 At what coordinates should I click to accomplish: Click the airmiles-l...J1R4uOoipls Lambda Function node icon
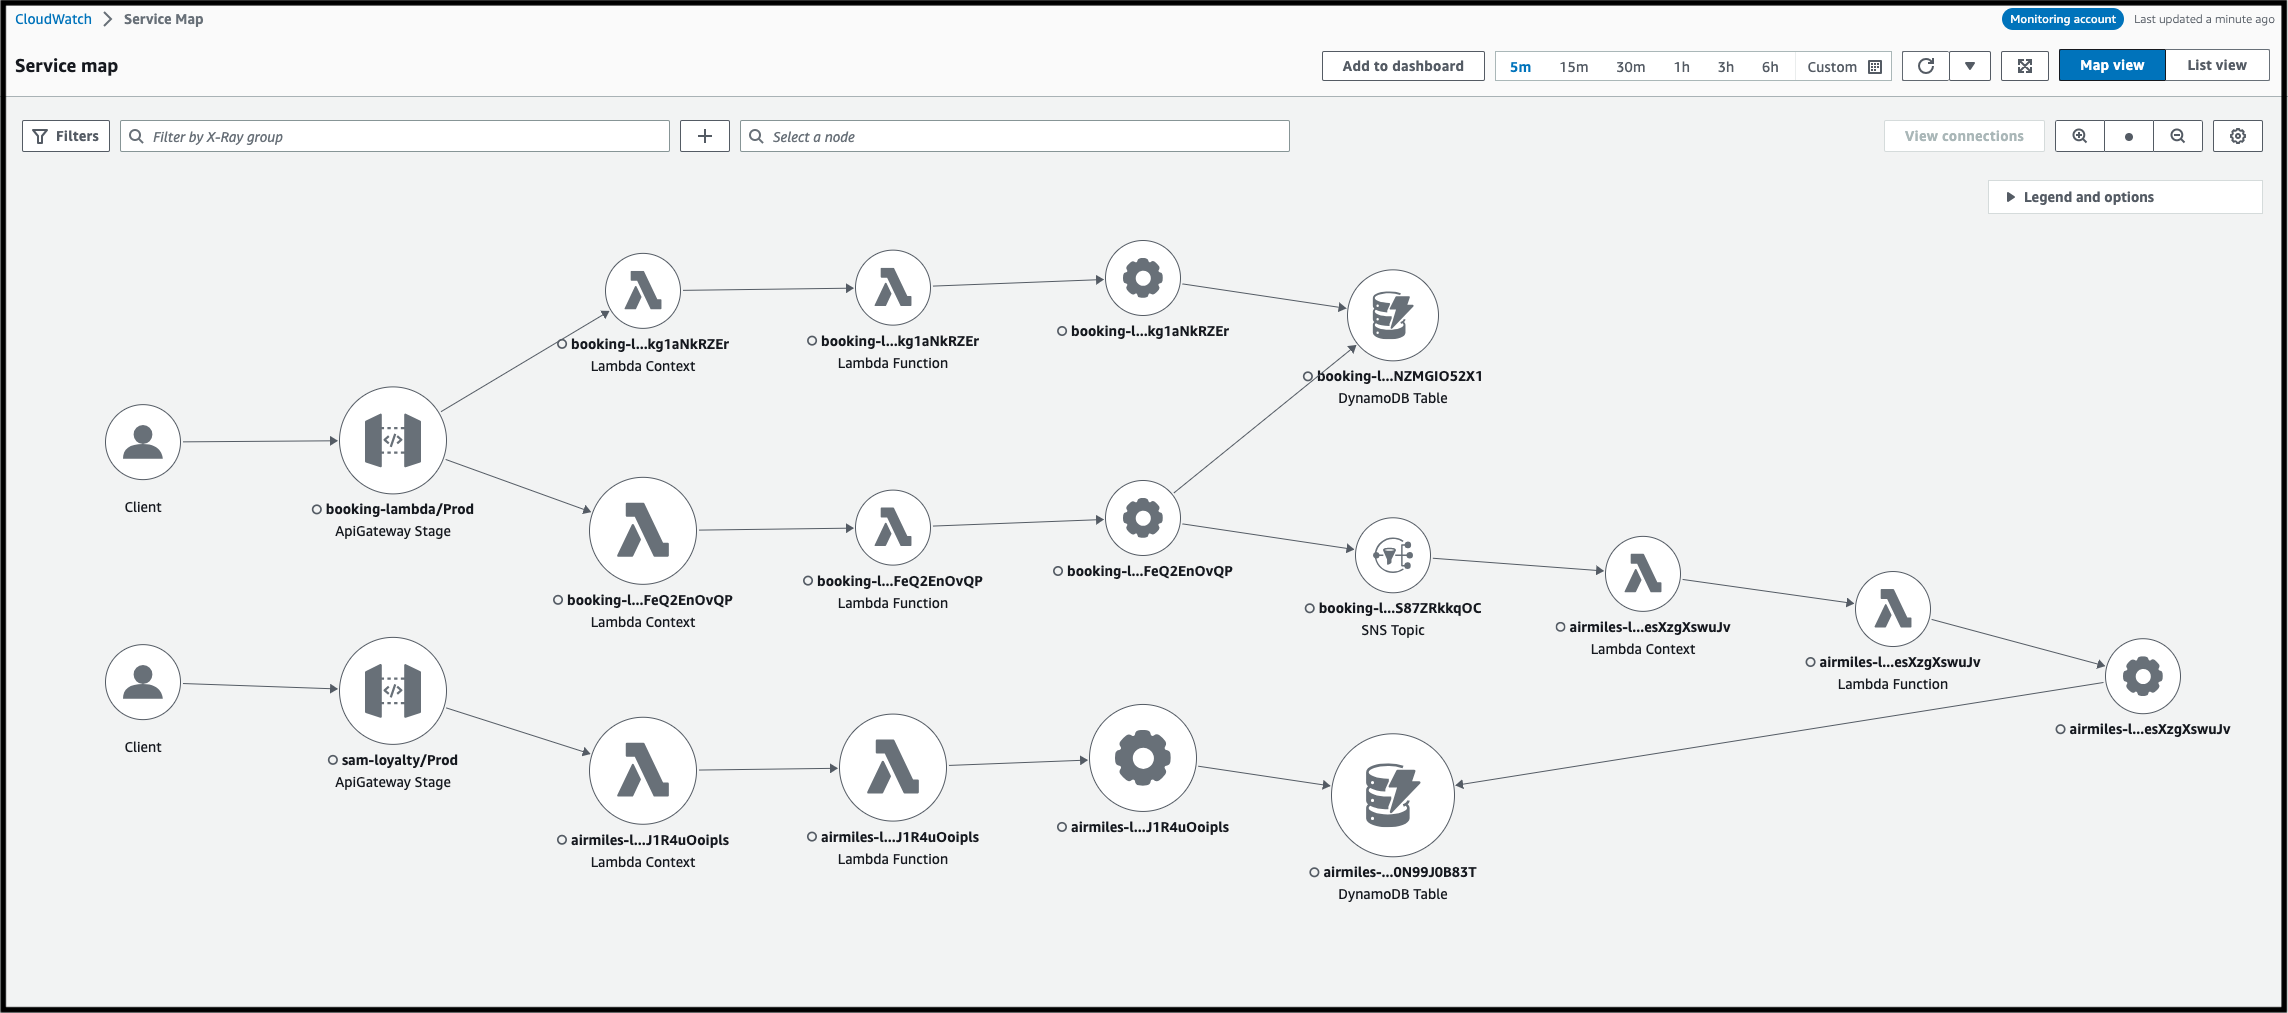(x=893, y=768)
